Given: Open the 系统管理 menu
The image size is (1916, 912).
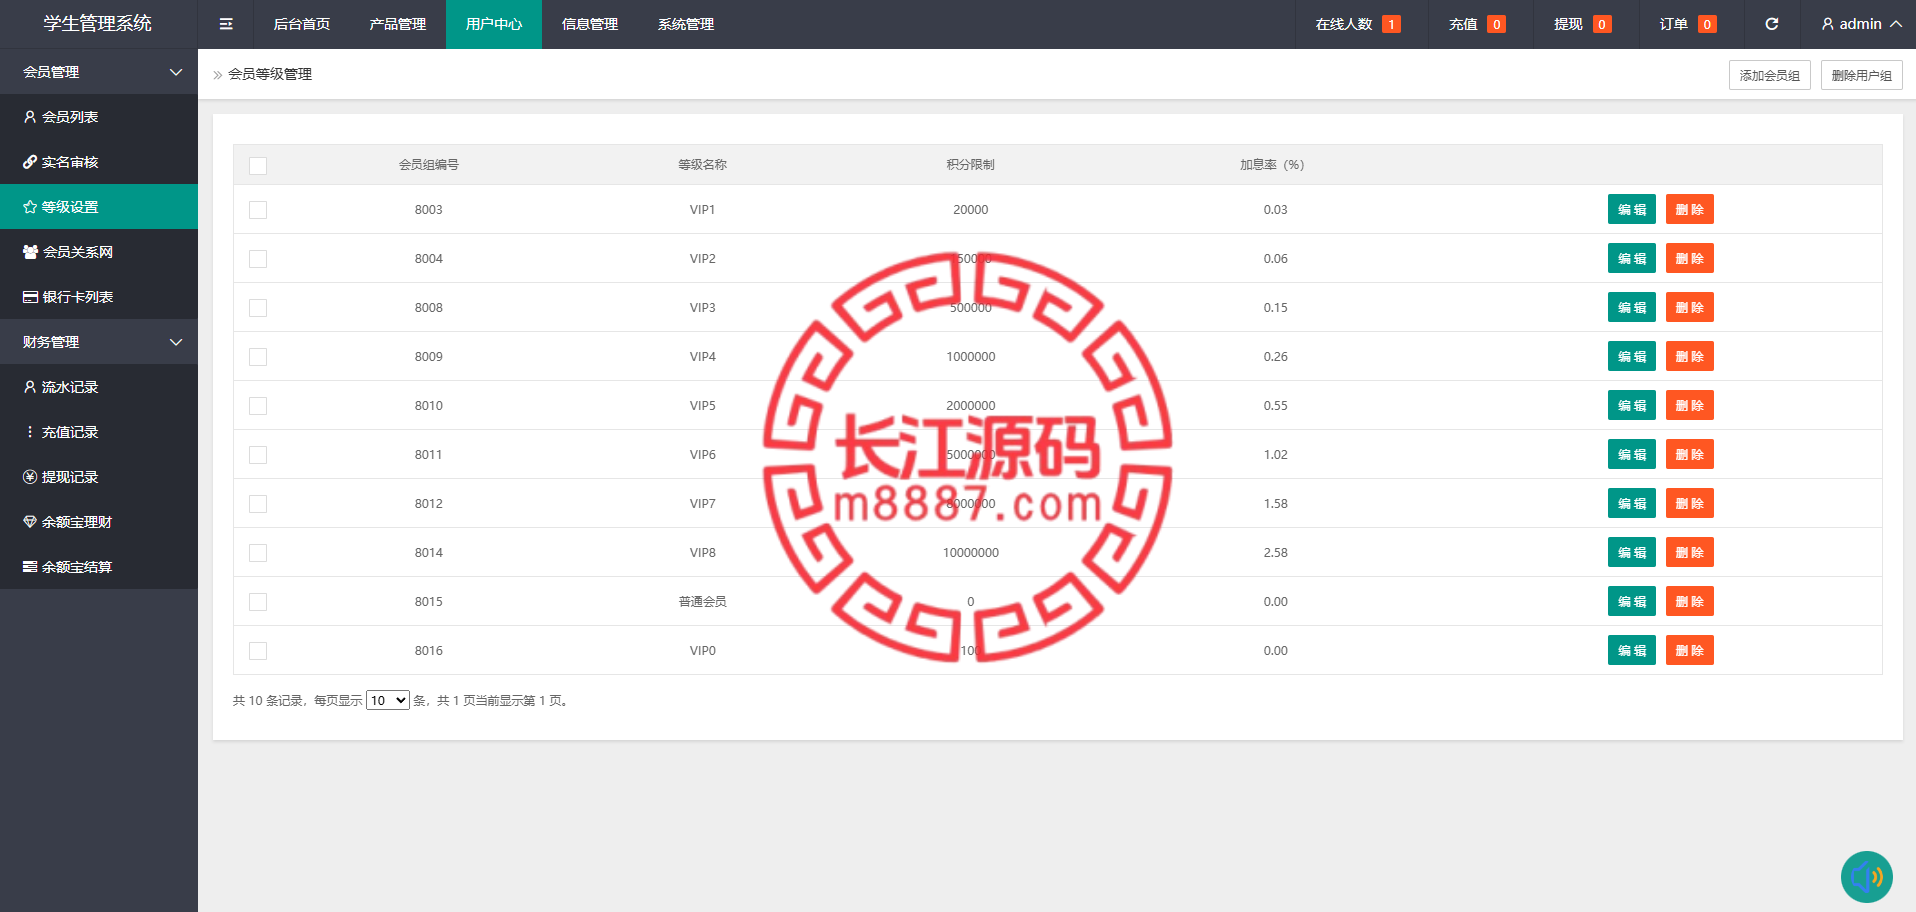Looking at the screenshot, I should coord(686,24).
